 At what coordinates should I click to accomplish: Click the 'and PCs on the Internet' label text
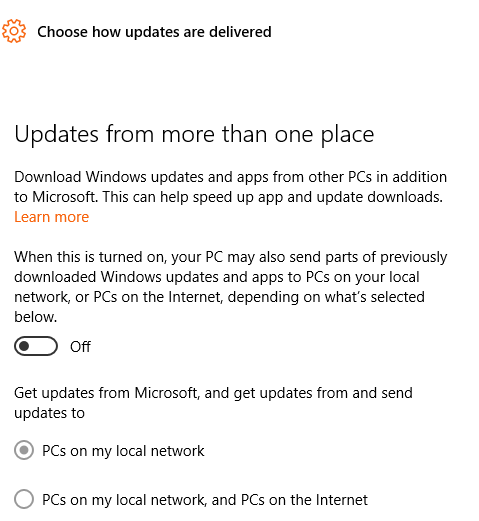click(290, 500)
